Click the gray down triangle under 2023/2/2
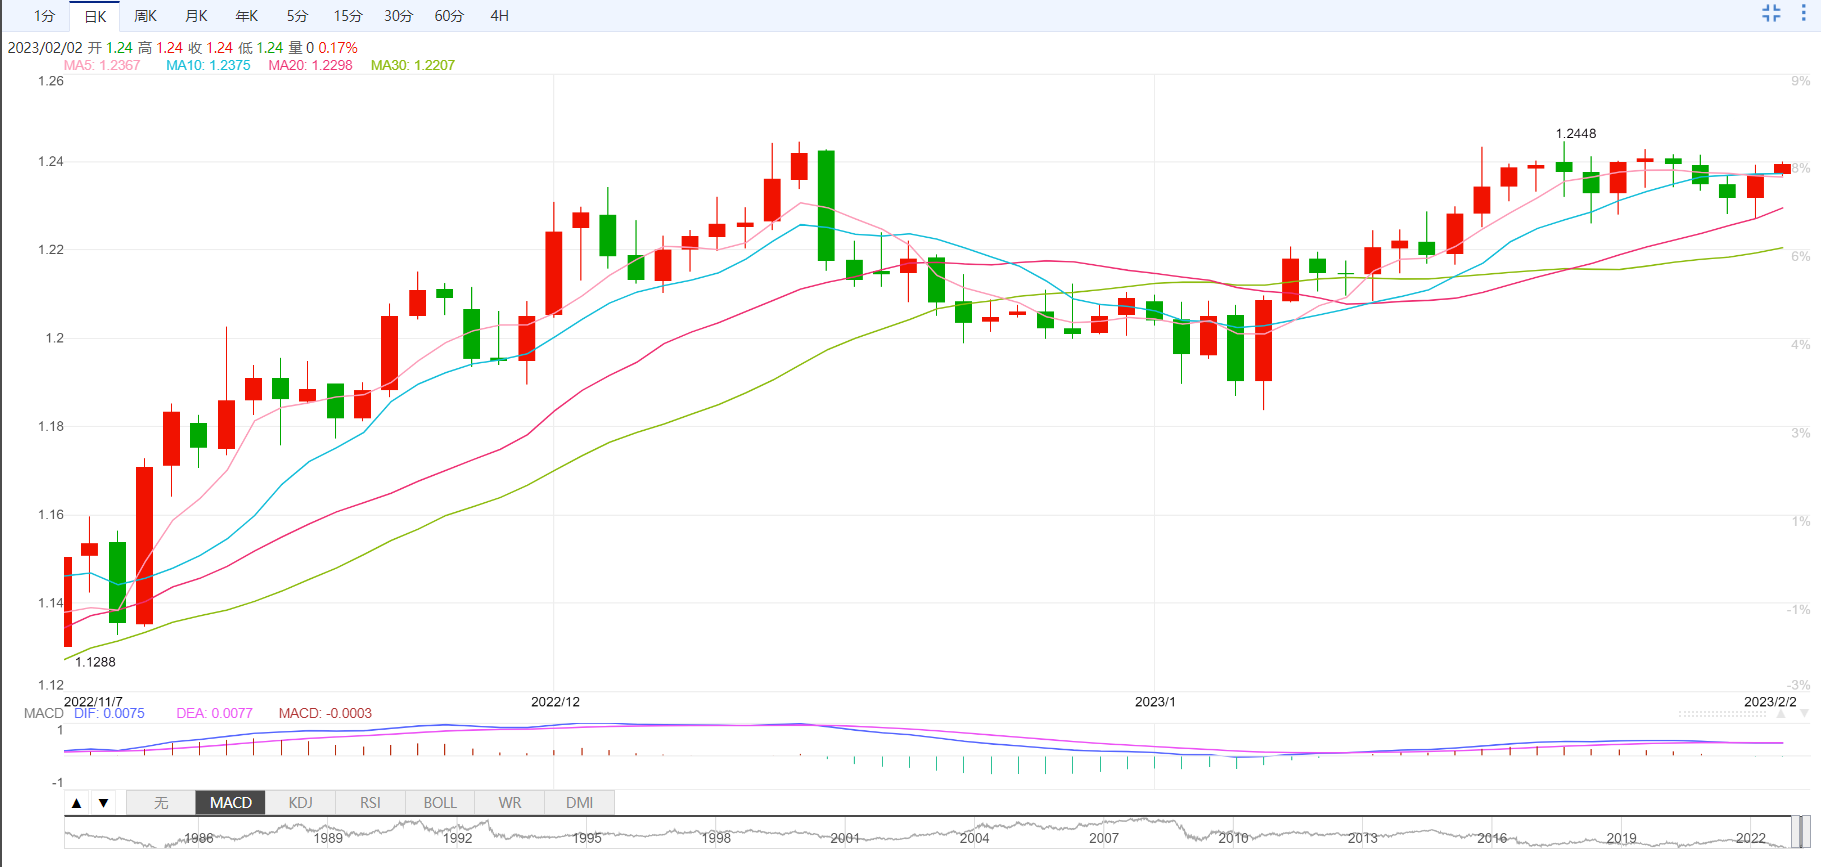1821x867 pixels. click(1804, 714)
